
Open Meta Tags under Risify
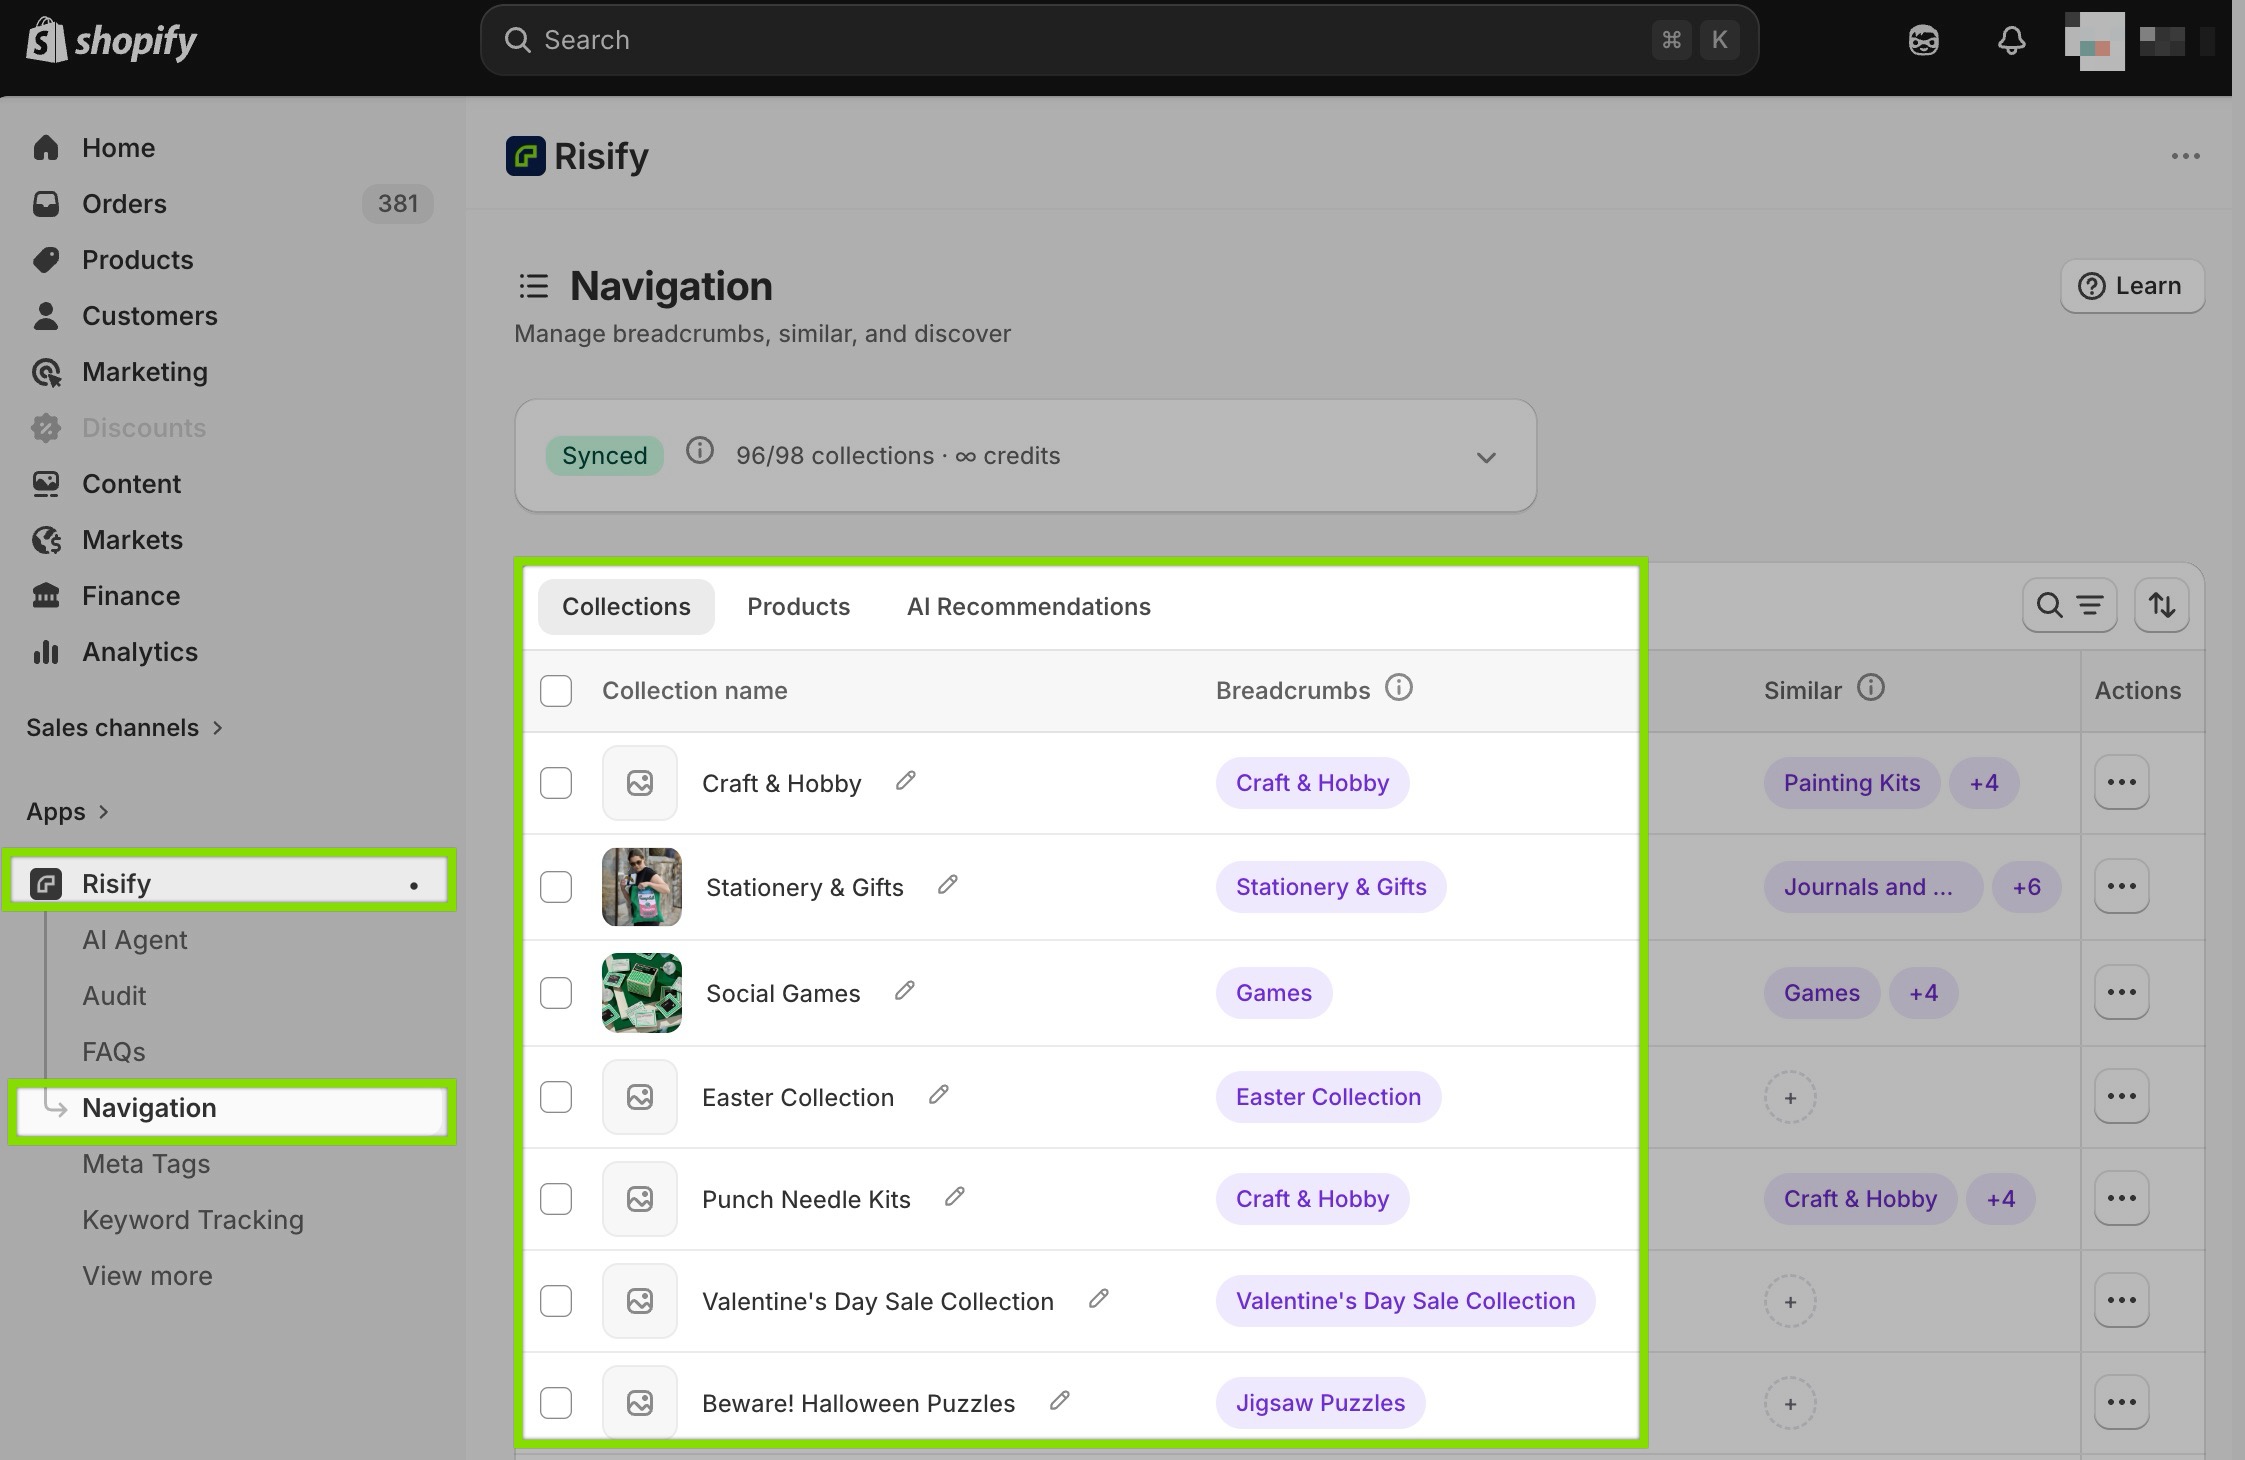point(146,1164)
